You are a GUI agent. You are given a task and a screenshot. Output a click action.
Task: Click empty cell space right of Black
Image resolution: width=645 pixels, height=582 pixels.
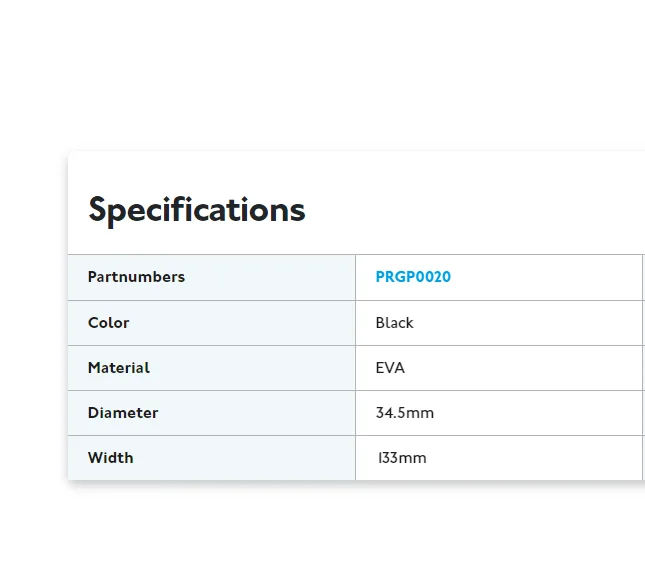529,323
